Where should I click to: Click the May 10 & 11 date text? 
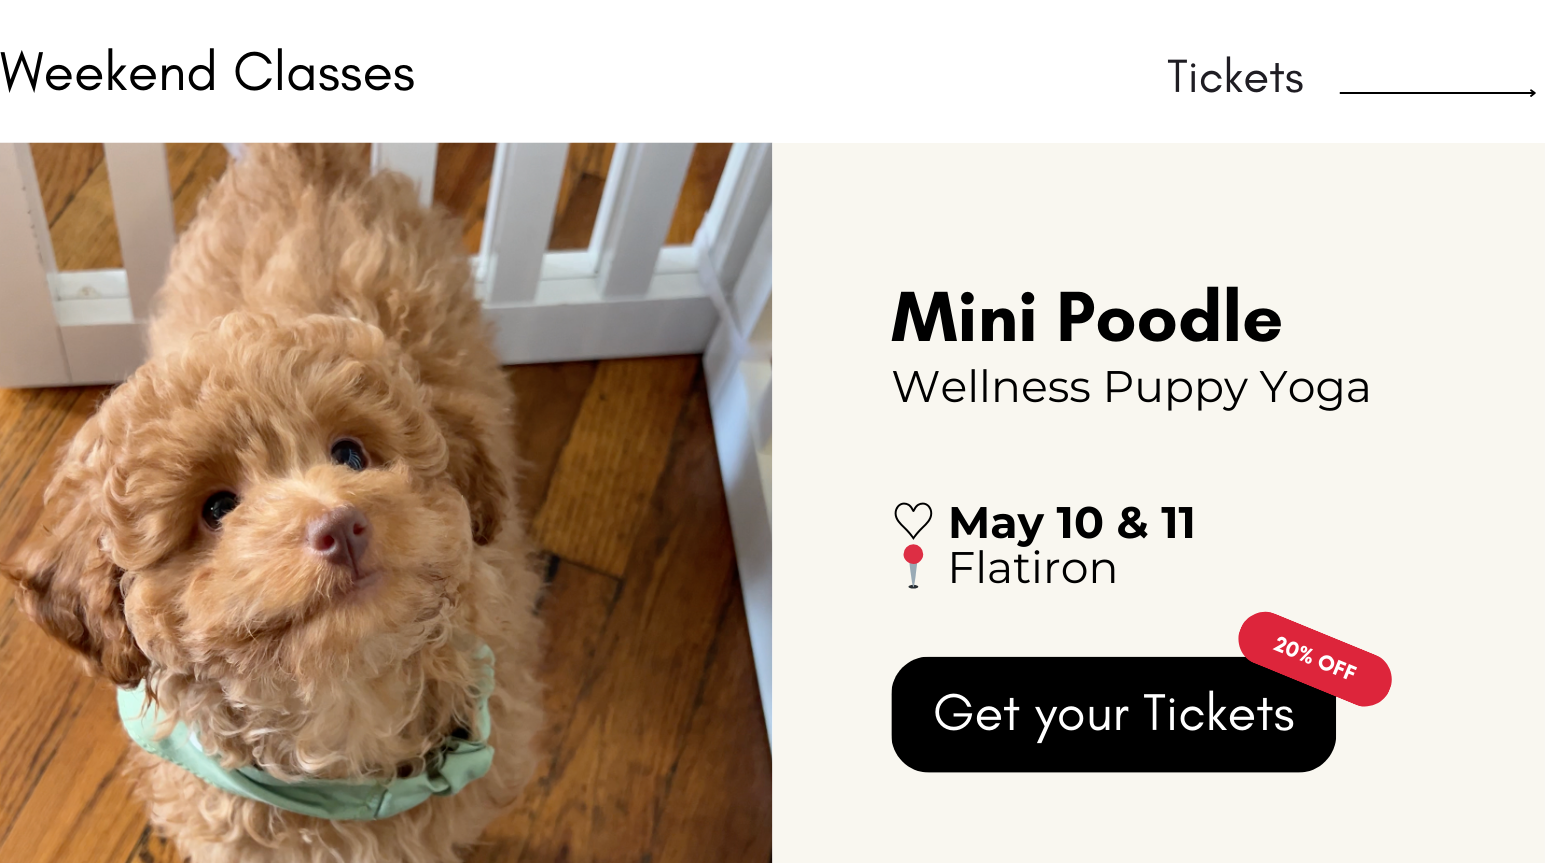click(1071, 523)
